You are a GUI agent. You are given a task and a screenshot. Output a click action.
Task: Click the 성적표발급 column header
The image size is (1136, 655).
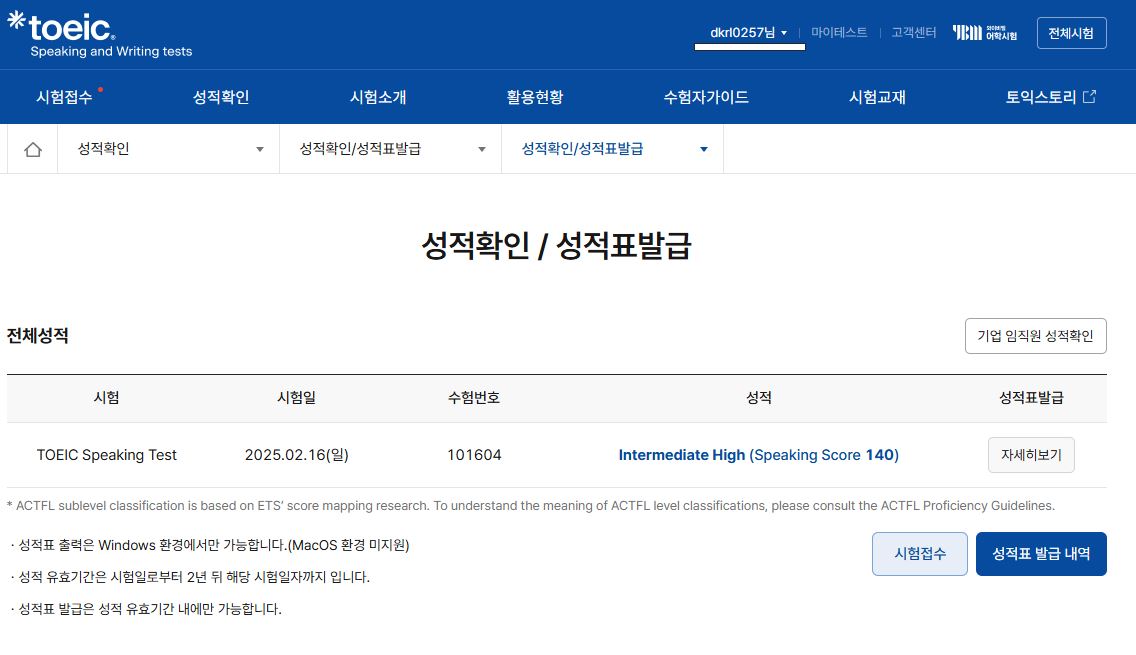[x=1031, y=398]
